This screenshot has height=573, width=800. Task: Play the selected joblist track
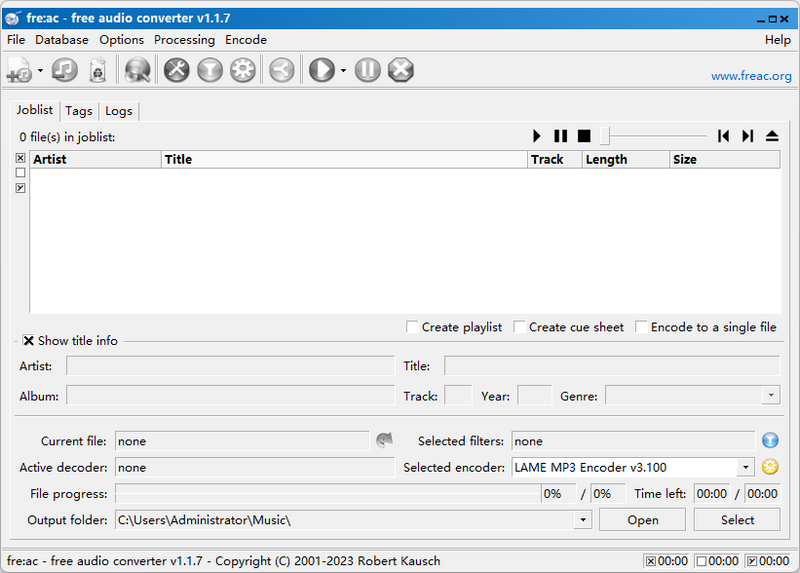click(536, 136)
